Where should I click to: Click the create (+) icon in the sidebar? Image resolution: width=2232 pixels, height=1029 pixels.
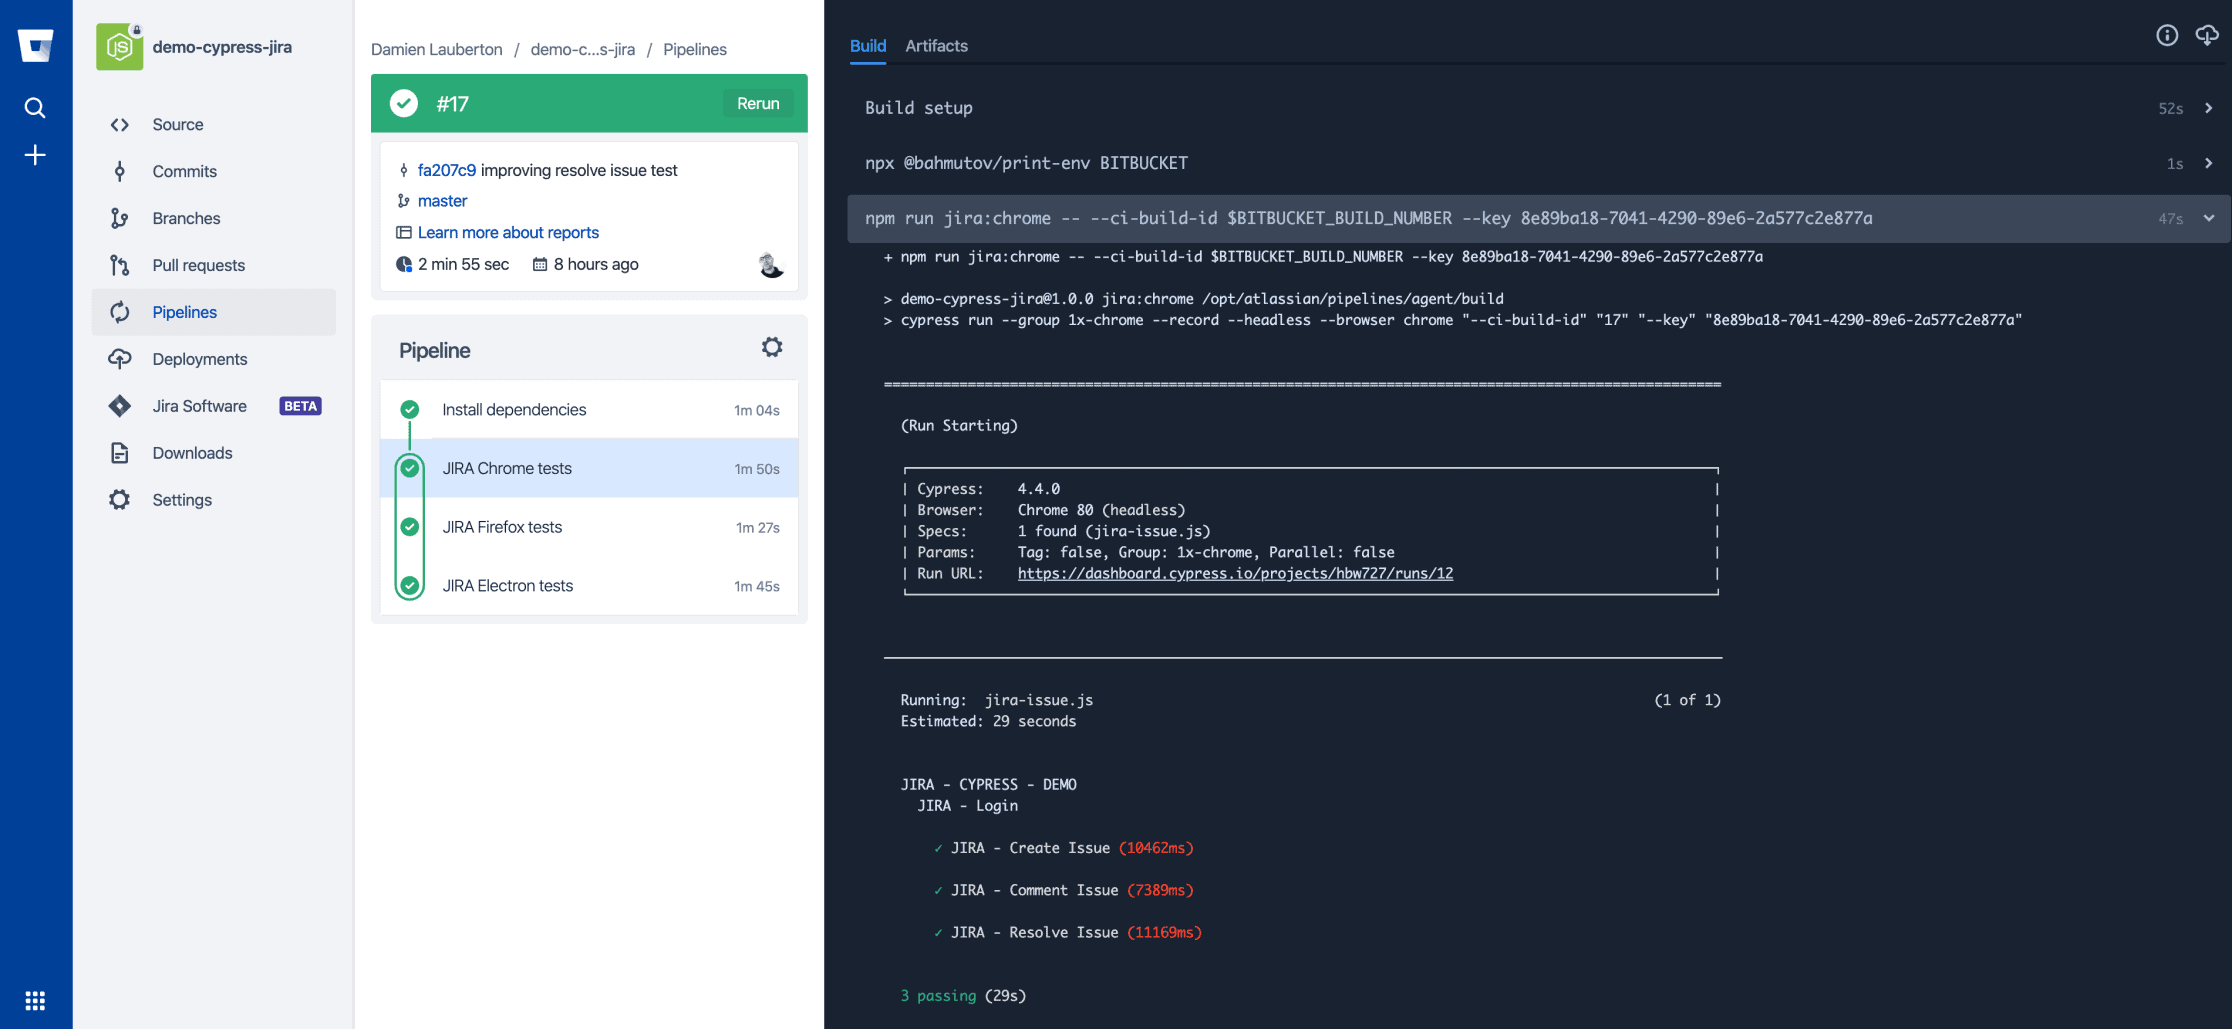[35, 155]
